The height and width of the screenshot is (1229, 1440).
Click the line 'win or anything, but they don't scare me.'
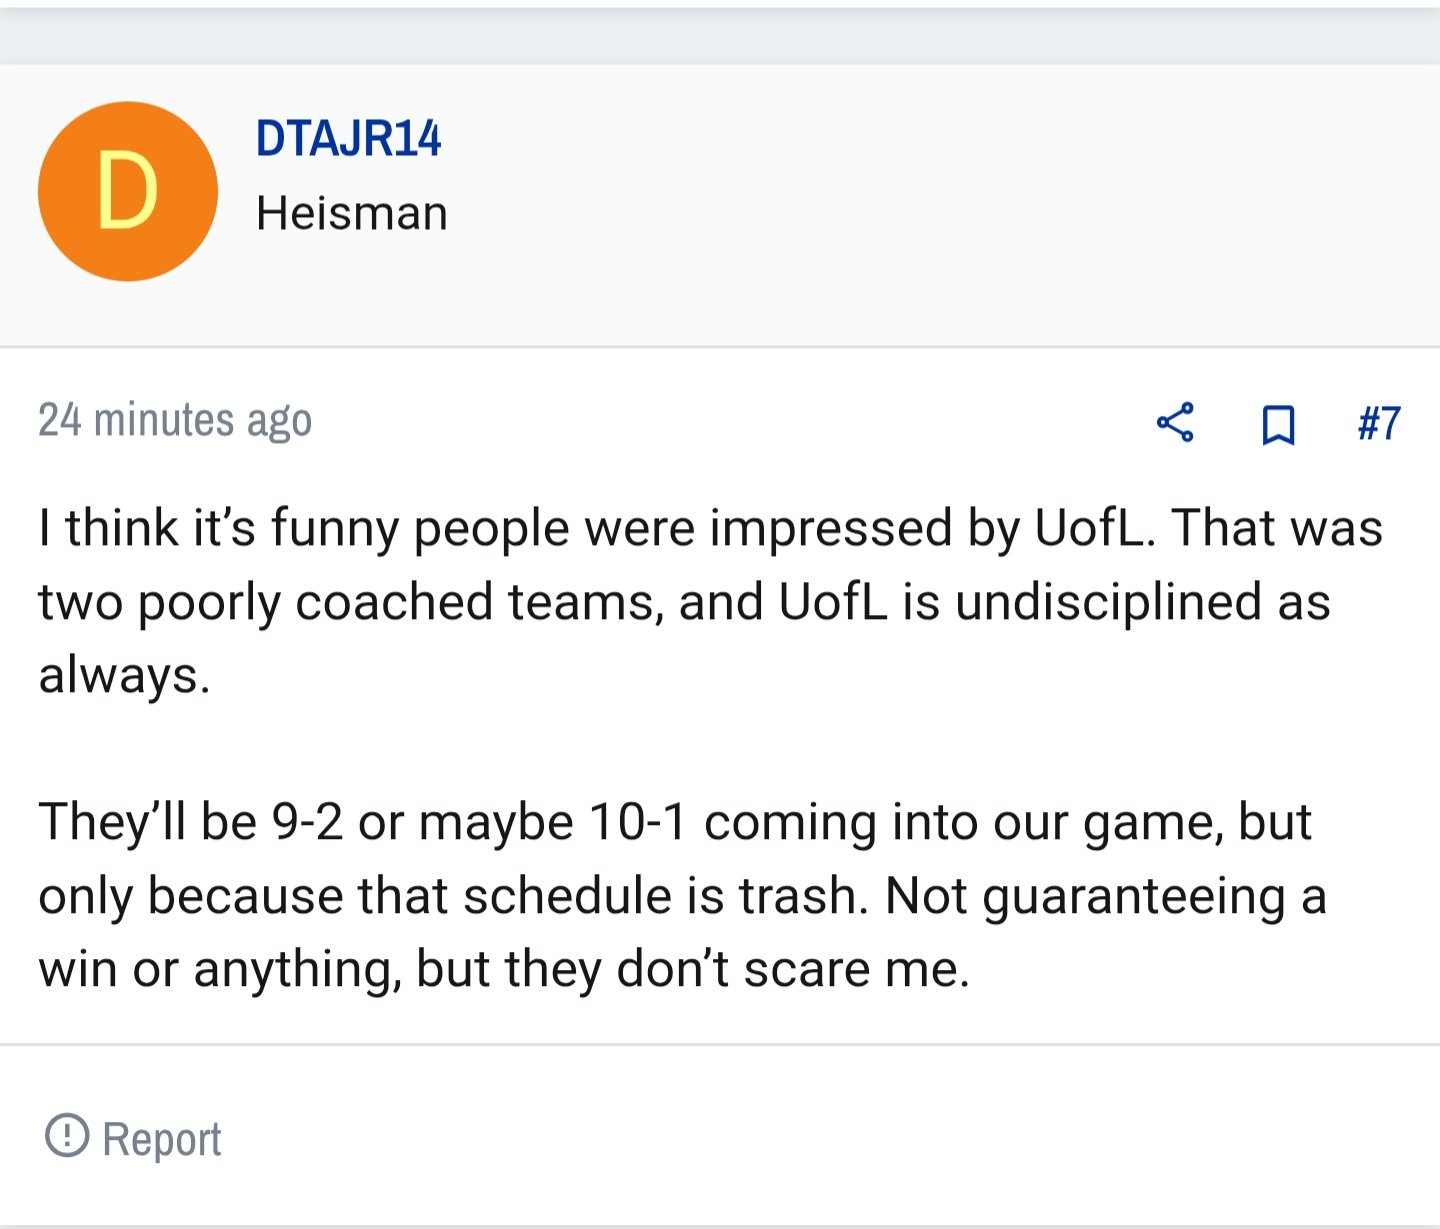tap(504, 969)
